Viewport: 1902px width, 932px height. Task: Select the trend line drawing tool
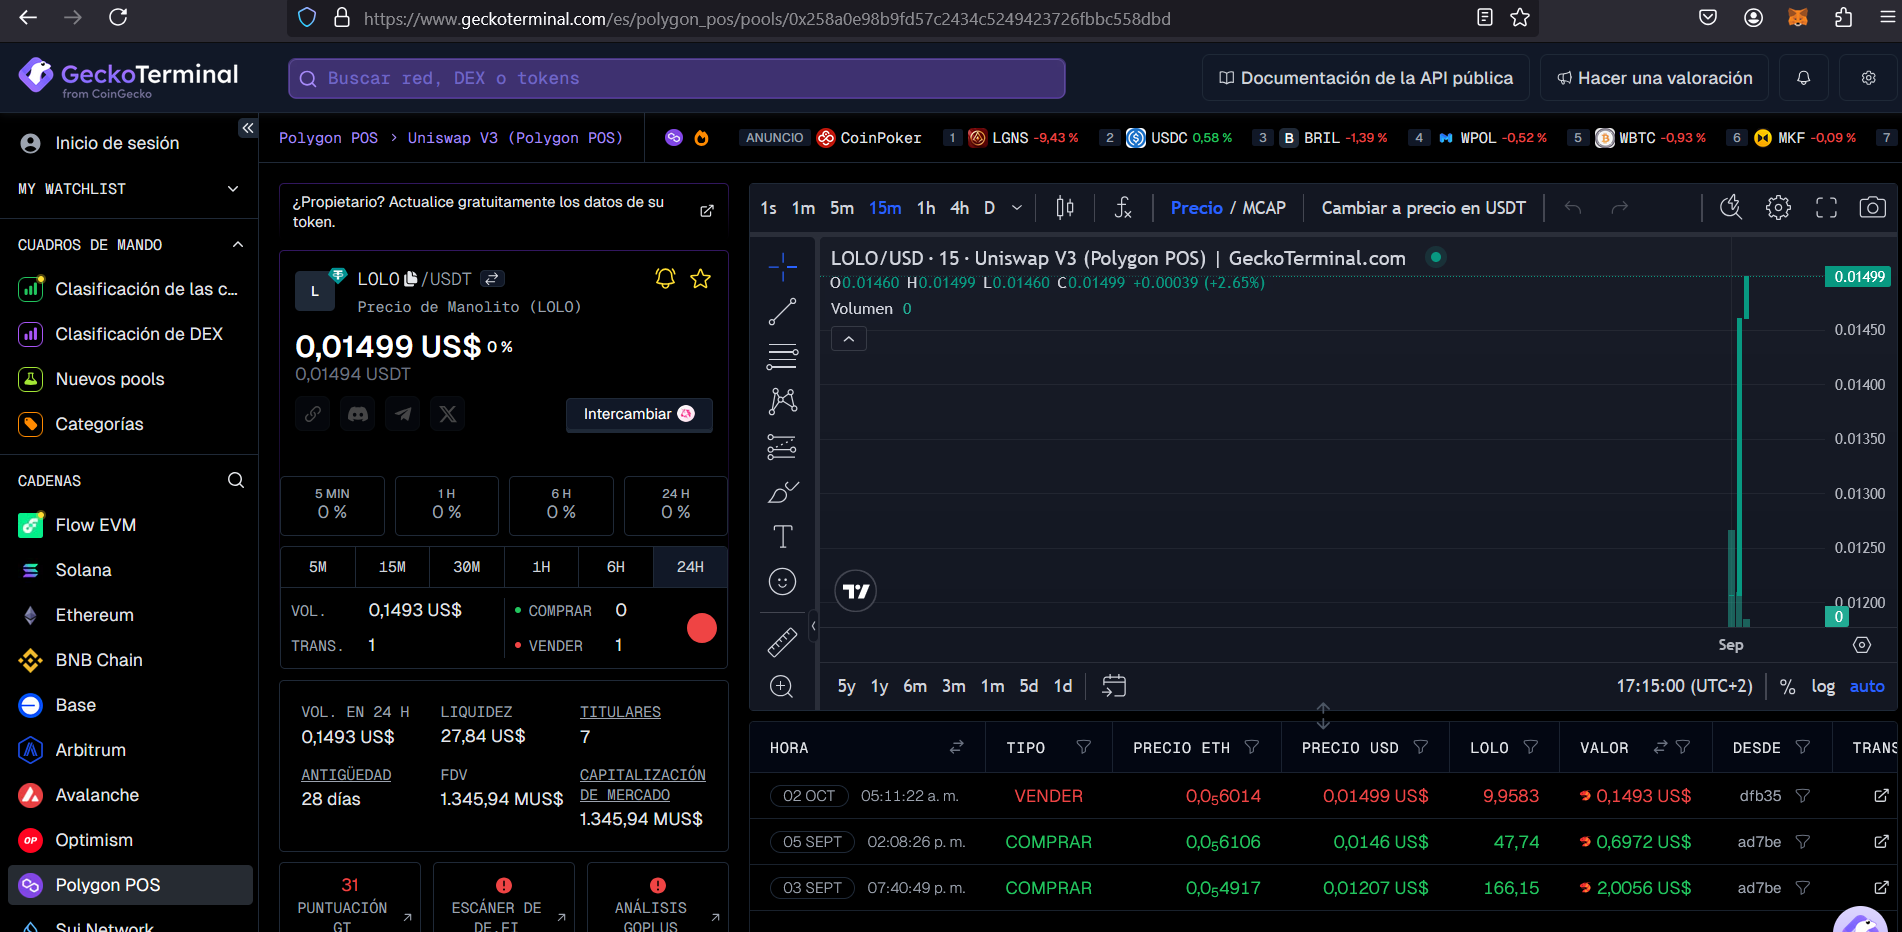click(782, 312)
